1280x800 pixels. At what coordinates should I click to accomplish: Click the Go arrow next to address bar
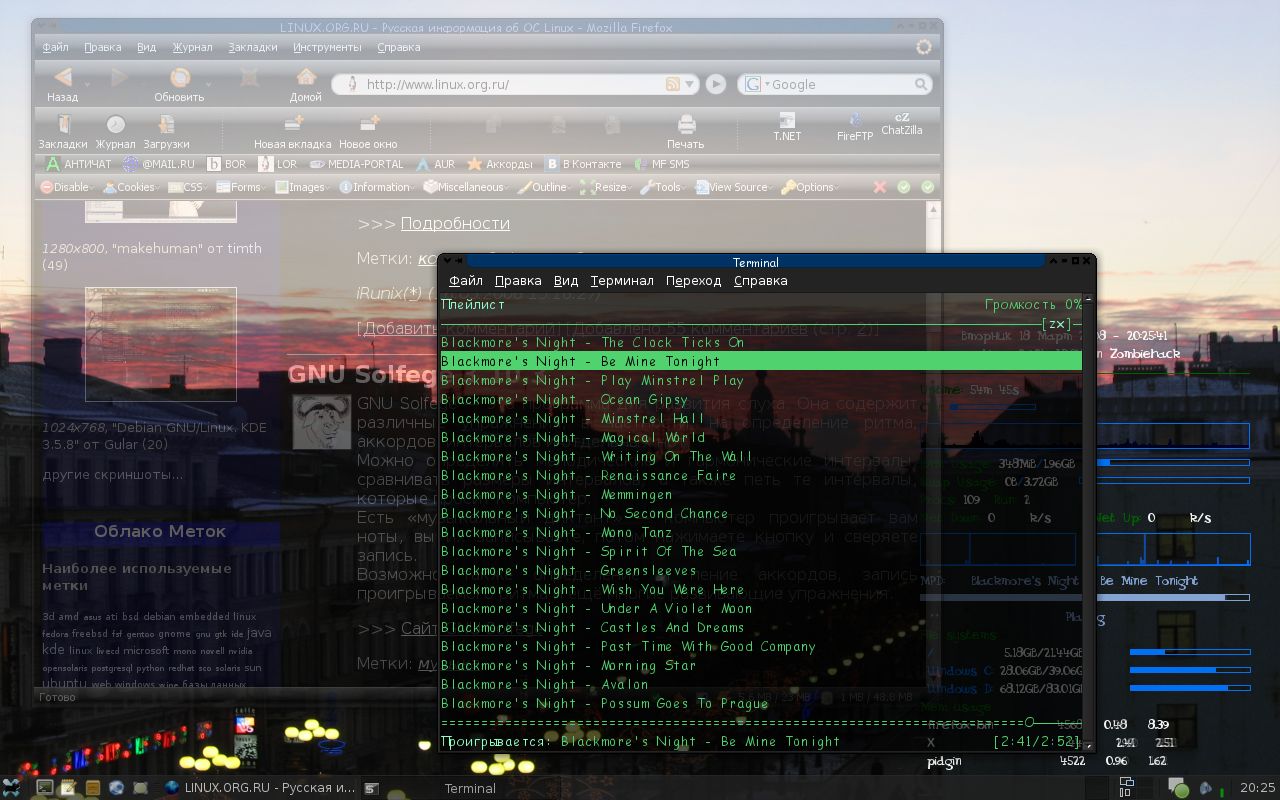[x=716, y=84]
